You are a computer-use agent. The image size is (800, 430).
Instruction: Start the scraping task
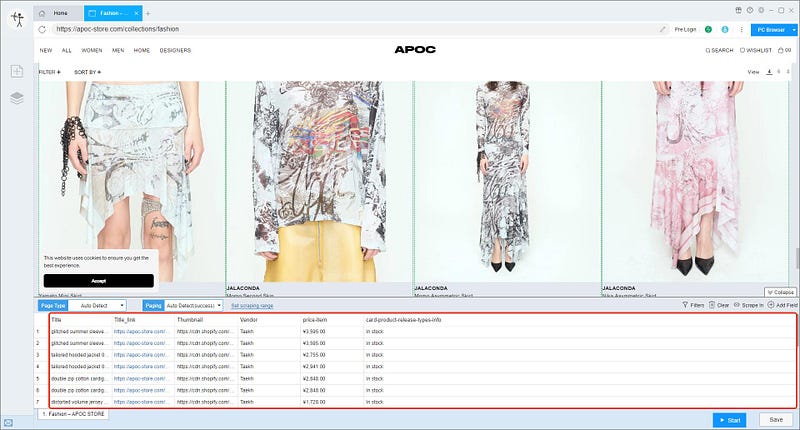click(x=730, y=420)
